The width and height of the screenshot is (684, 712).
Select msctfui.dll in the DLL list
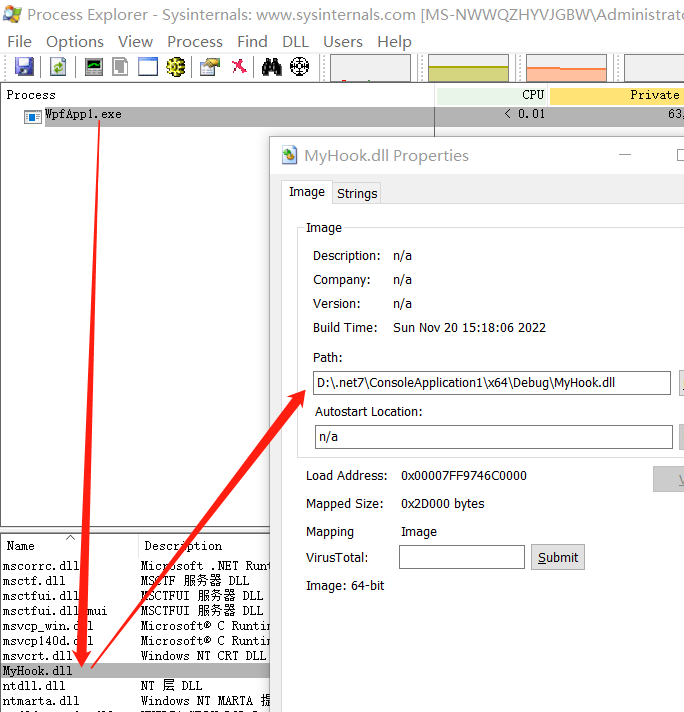(135, 596)
